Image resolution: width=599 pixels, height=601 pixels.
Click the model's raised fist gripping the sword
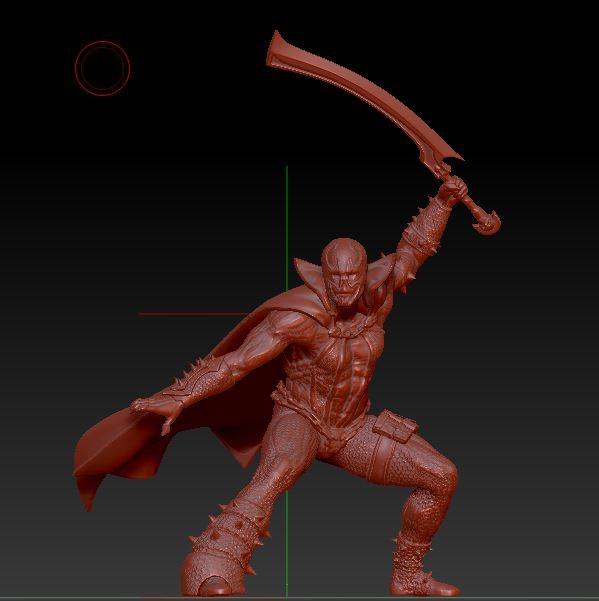(453, 189)
